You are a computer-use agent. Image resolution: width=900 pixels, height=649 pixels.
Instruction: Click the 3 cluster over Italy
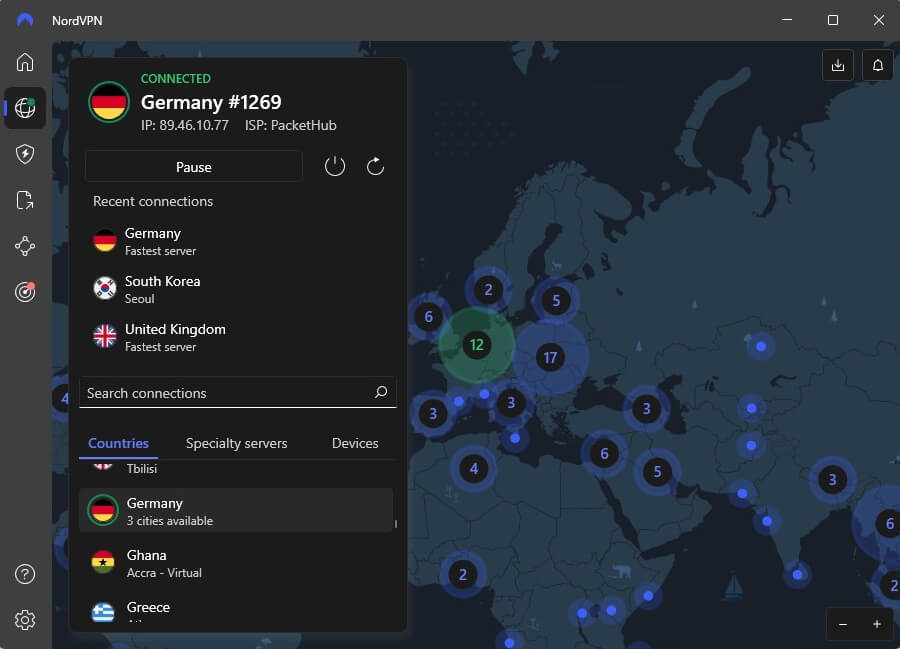pos(511,403)
